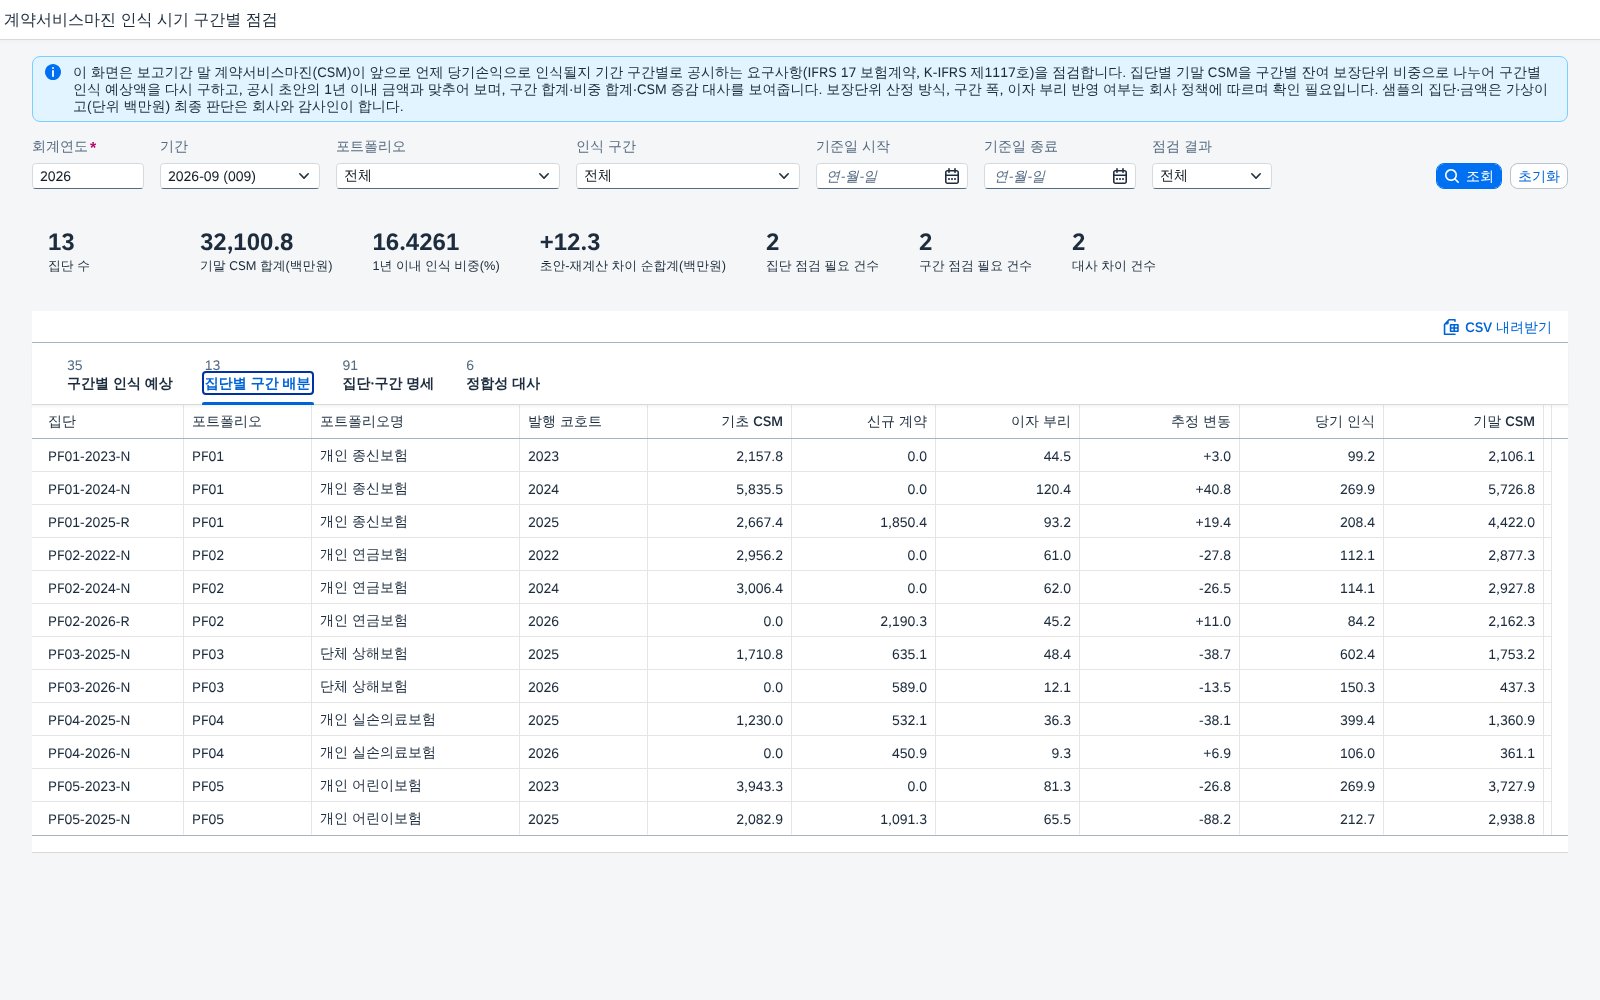Image resolution: width=1600 pixels, height=1000 pixels.
Task: Click the CSV 내려받기 link
Action: pos(1497,327)
